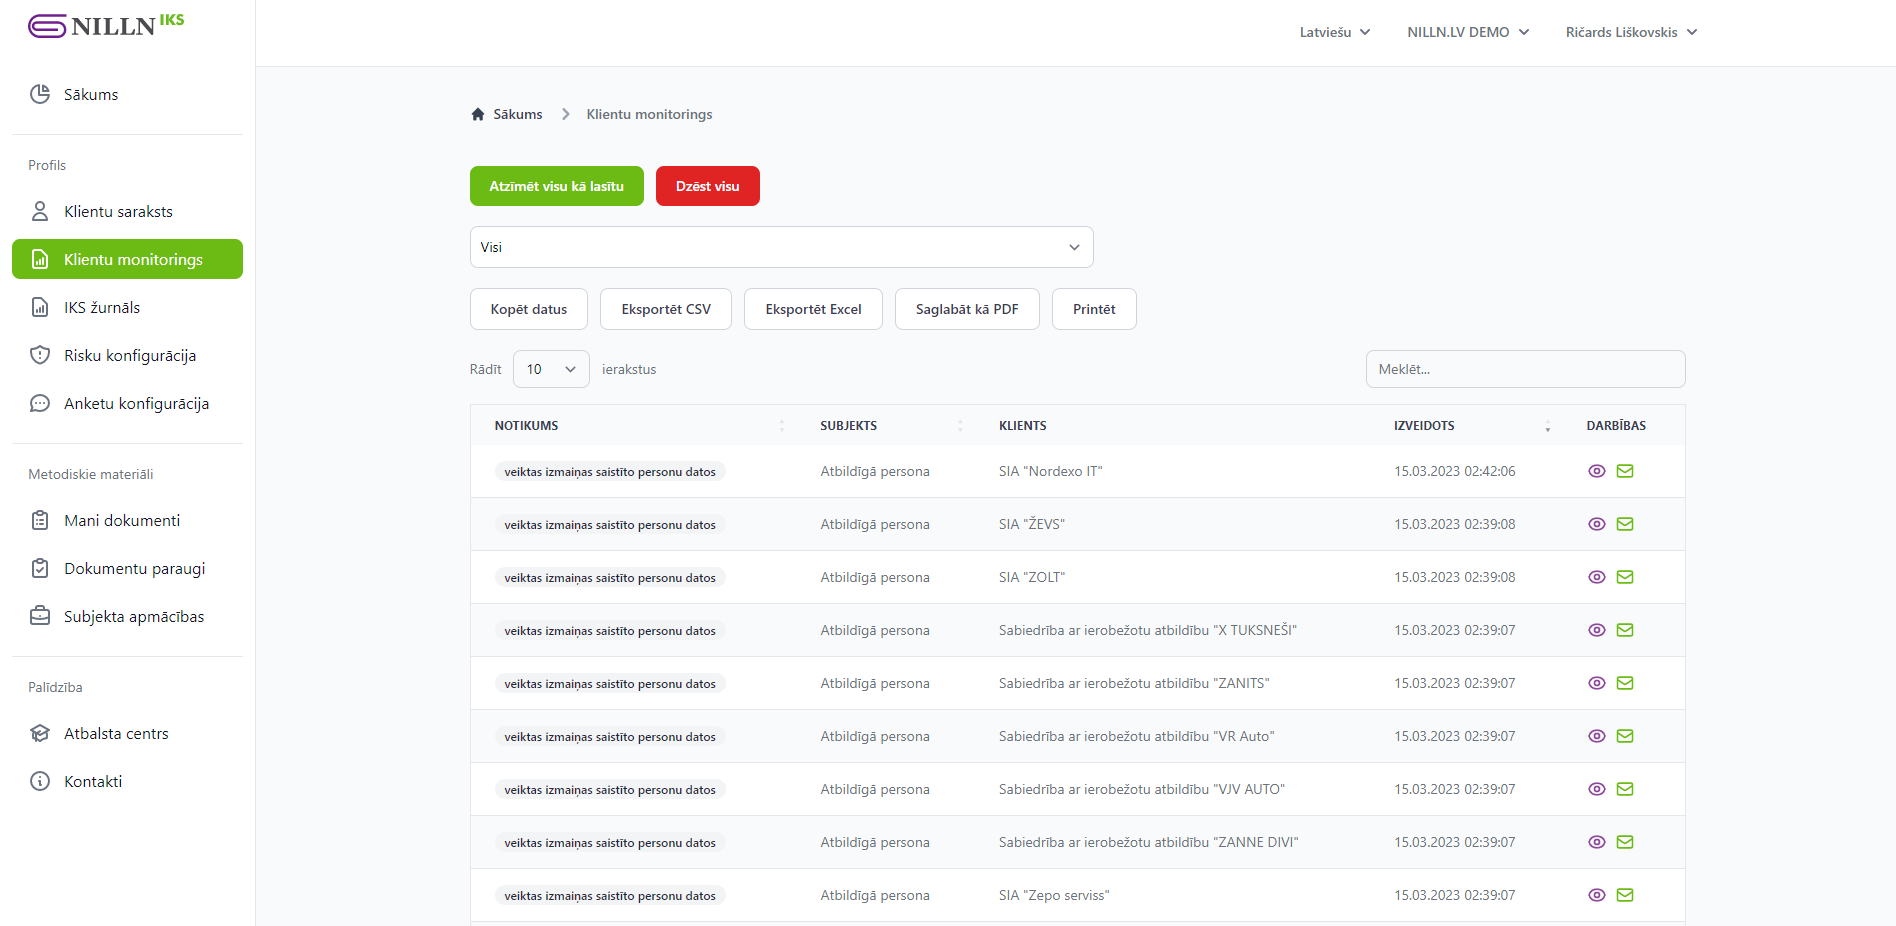
Task: Click Atzīmēt visu kā lasītu button
Action: pos(557,186)
